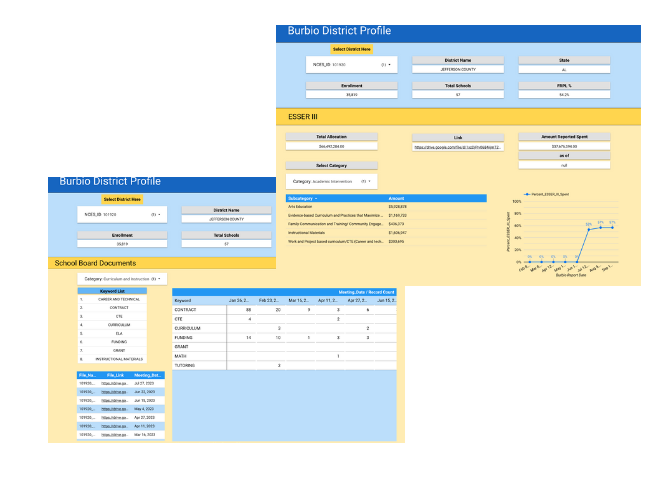Select the Family Communication and Training row
The width and height of the screenshot is (672, 480).
[386, 224]
